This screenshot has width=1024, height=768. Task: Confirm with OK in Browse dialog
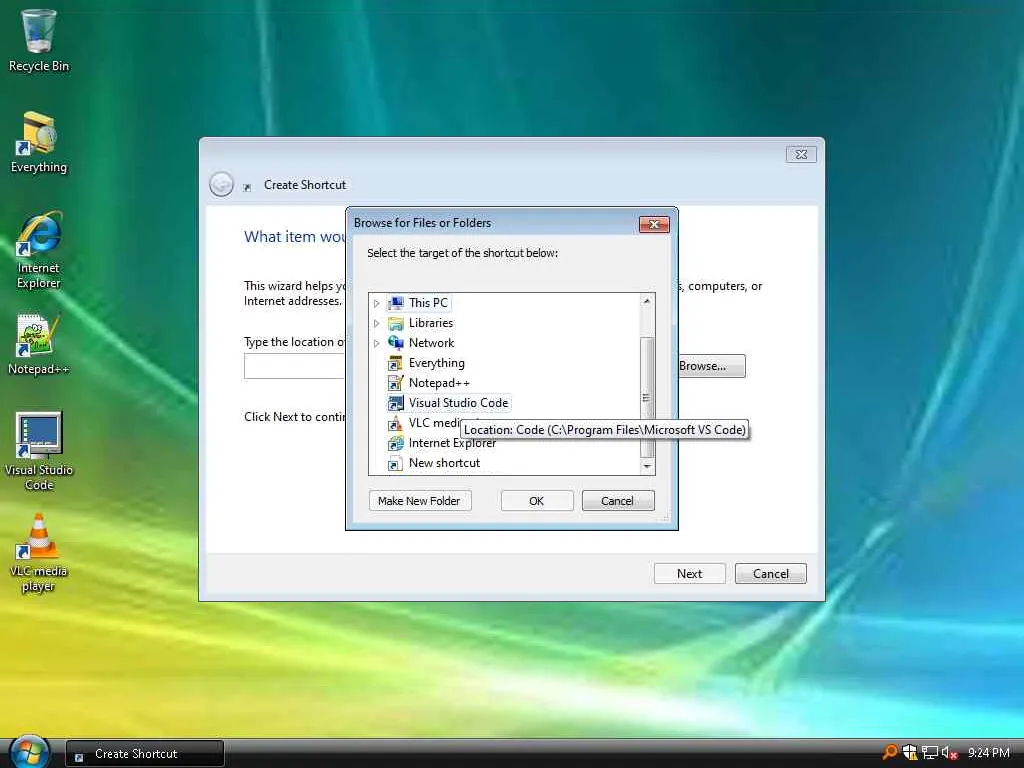(x=537, y=501)
